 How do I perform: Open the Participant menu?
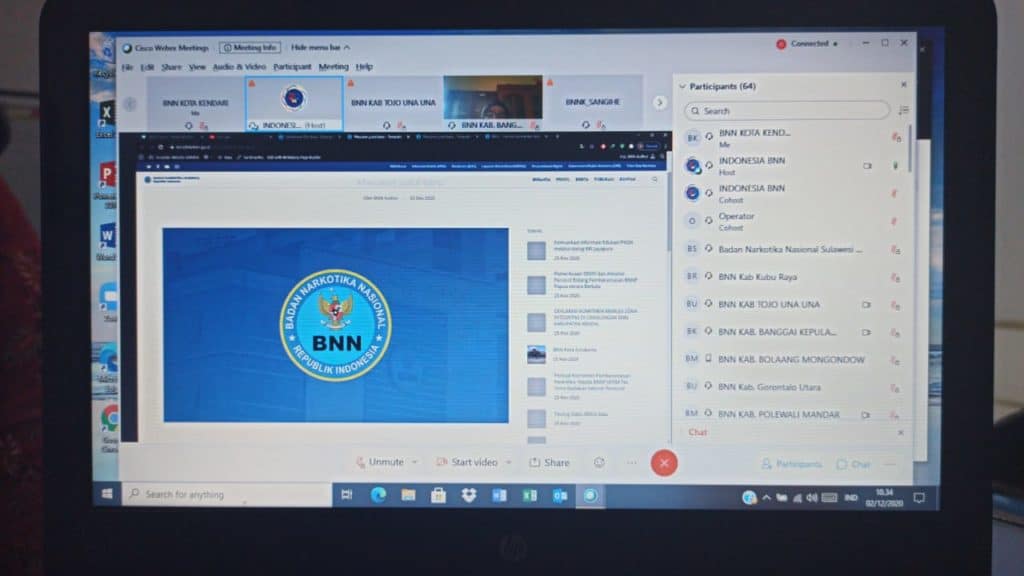292,67
